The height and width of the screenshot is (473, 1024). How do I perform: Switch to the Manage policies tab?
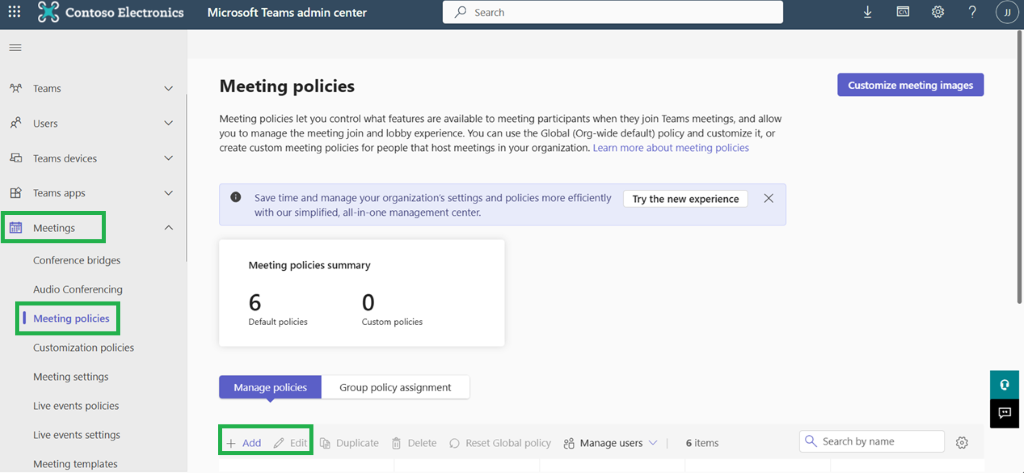click(x=270, y=387)
